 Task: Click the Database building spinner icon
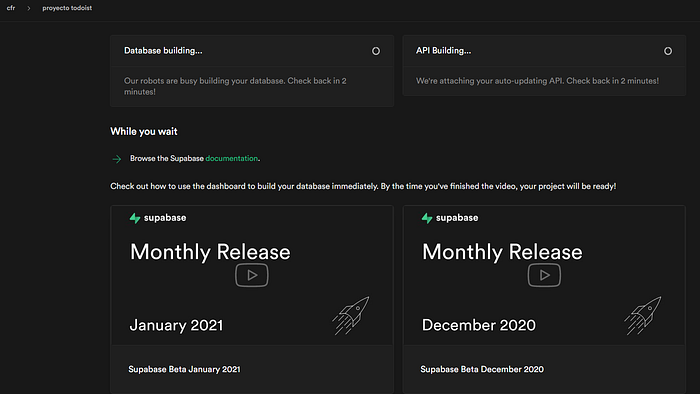pyautogui.click(x=376, y=51)
